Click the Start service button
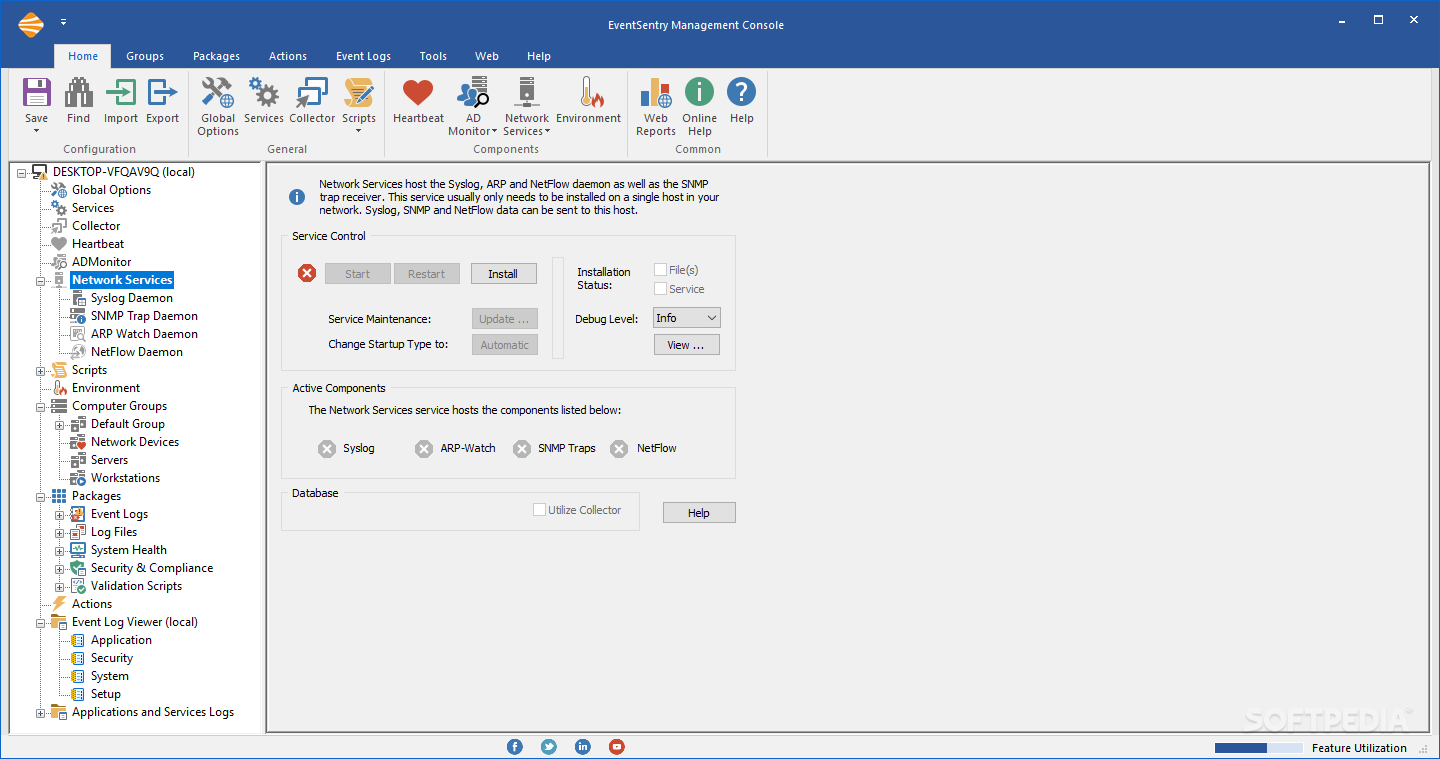This screenshot has width=1440, height=759. [x=358, y=274]
